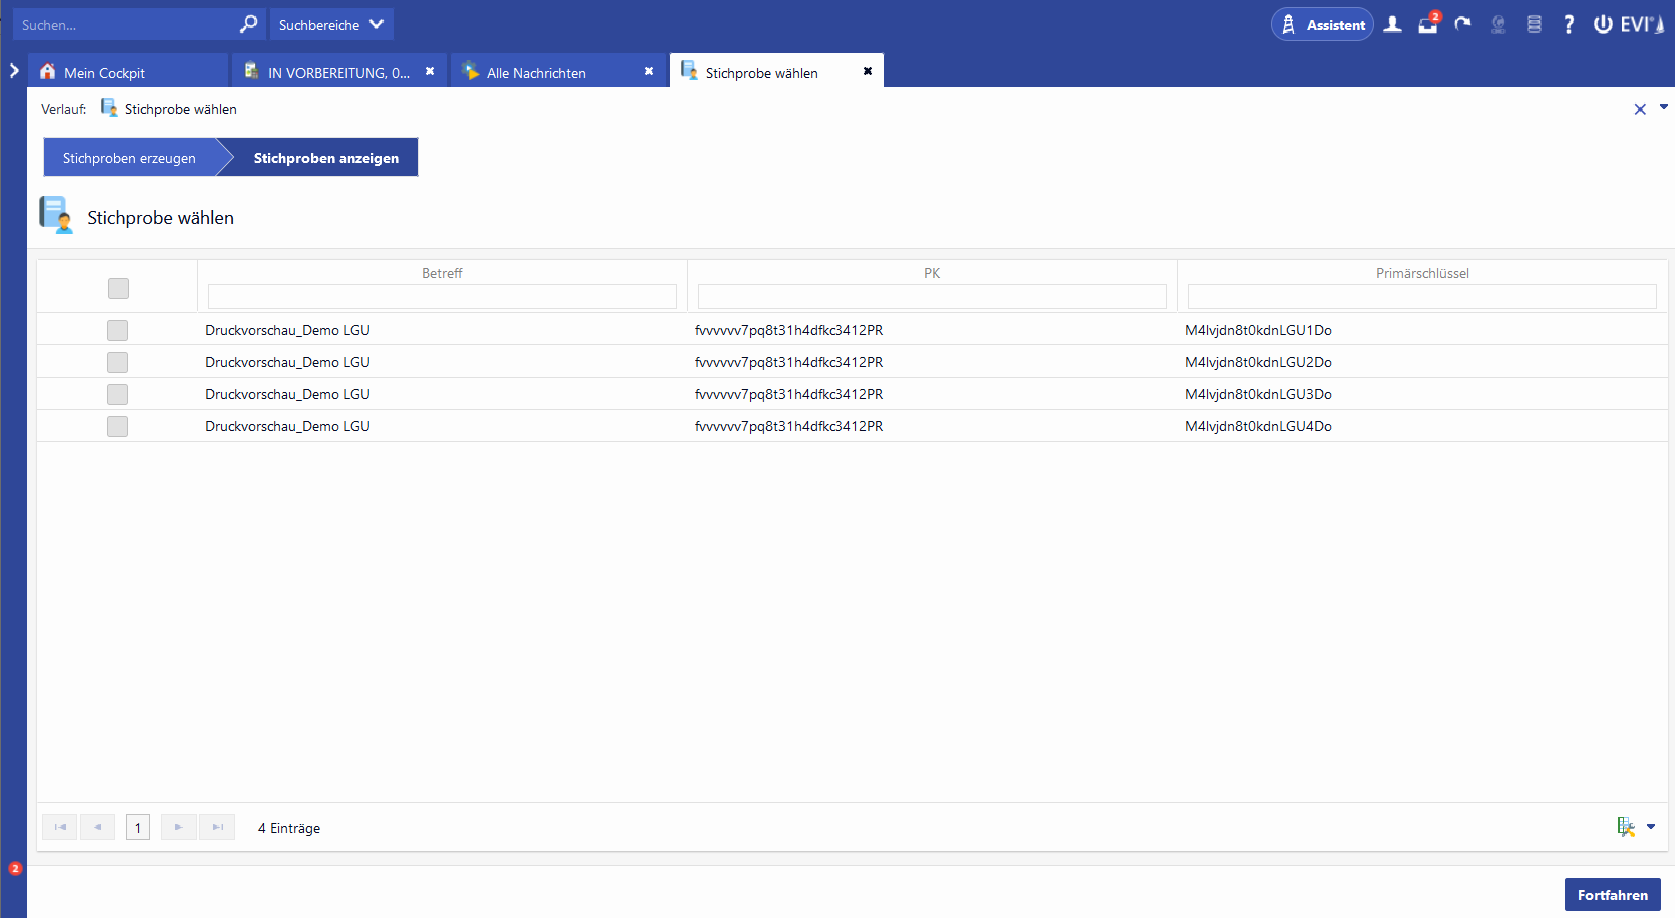Click the redo arrow icon in header
The image size is (1675, 918).
(x=1463, y=25)
